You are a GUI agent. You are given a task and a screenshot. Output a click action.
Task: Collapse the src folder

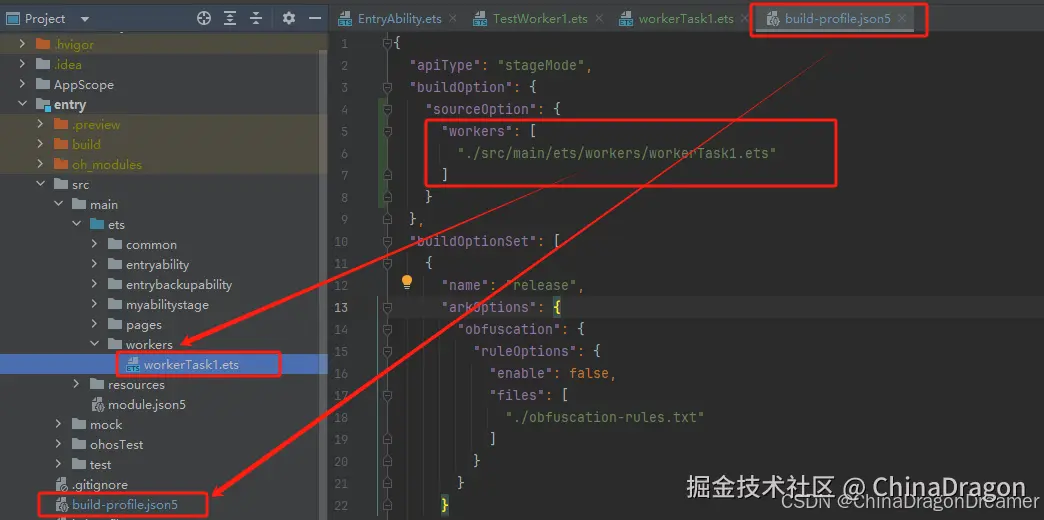pos(41,184)
